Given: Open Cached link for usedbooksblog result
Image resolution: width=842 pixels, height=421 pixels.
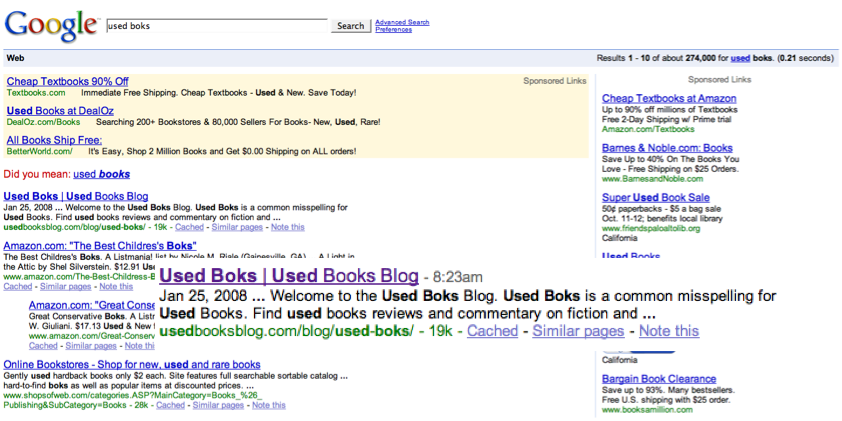Looking at the screenshot, I should point(190,227).
